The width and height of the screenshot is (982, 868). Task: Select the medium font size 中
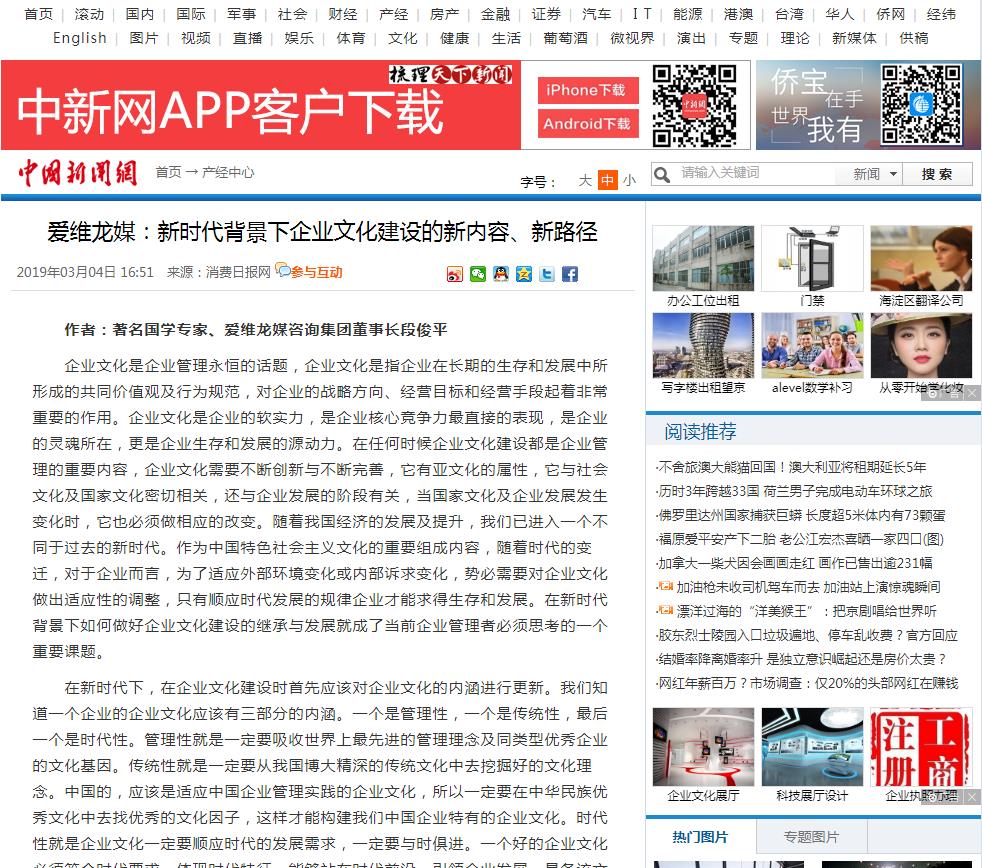(x=607, y=181)
